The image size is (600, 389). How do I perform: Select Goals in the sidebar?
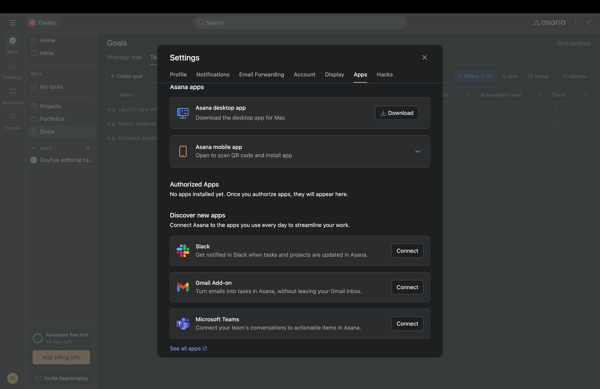pos(61,131)
